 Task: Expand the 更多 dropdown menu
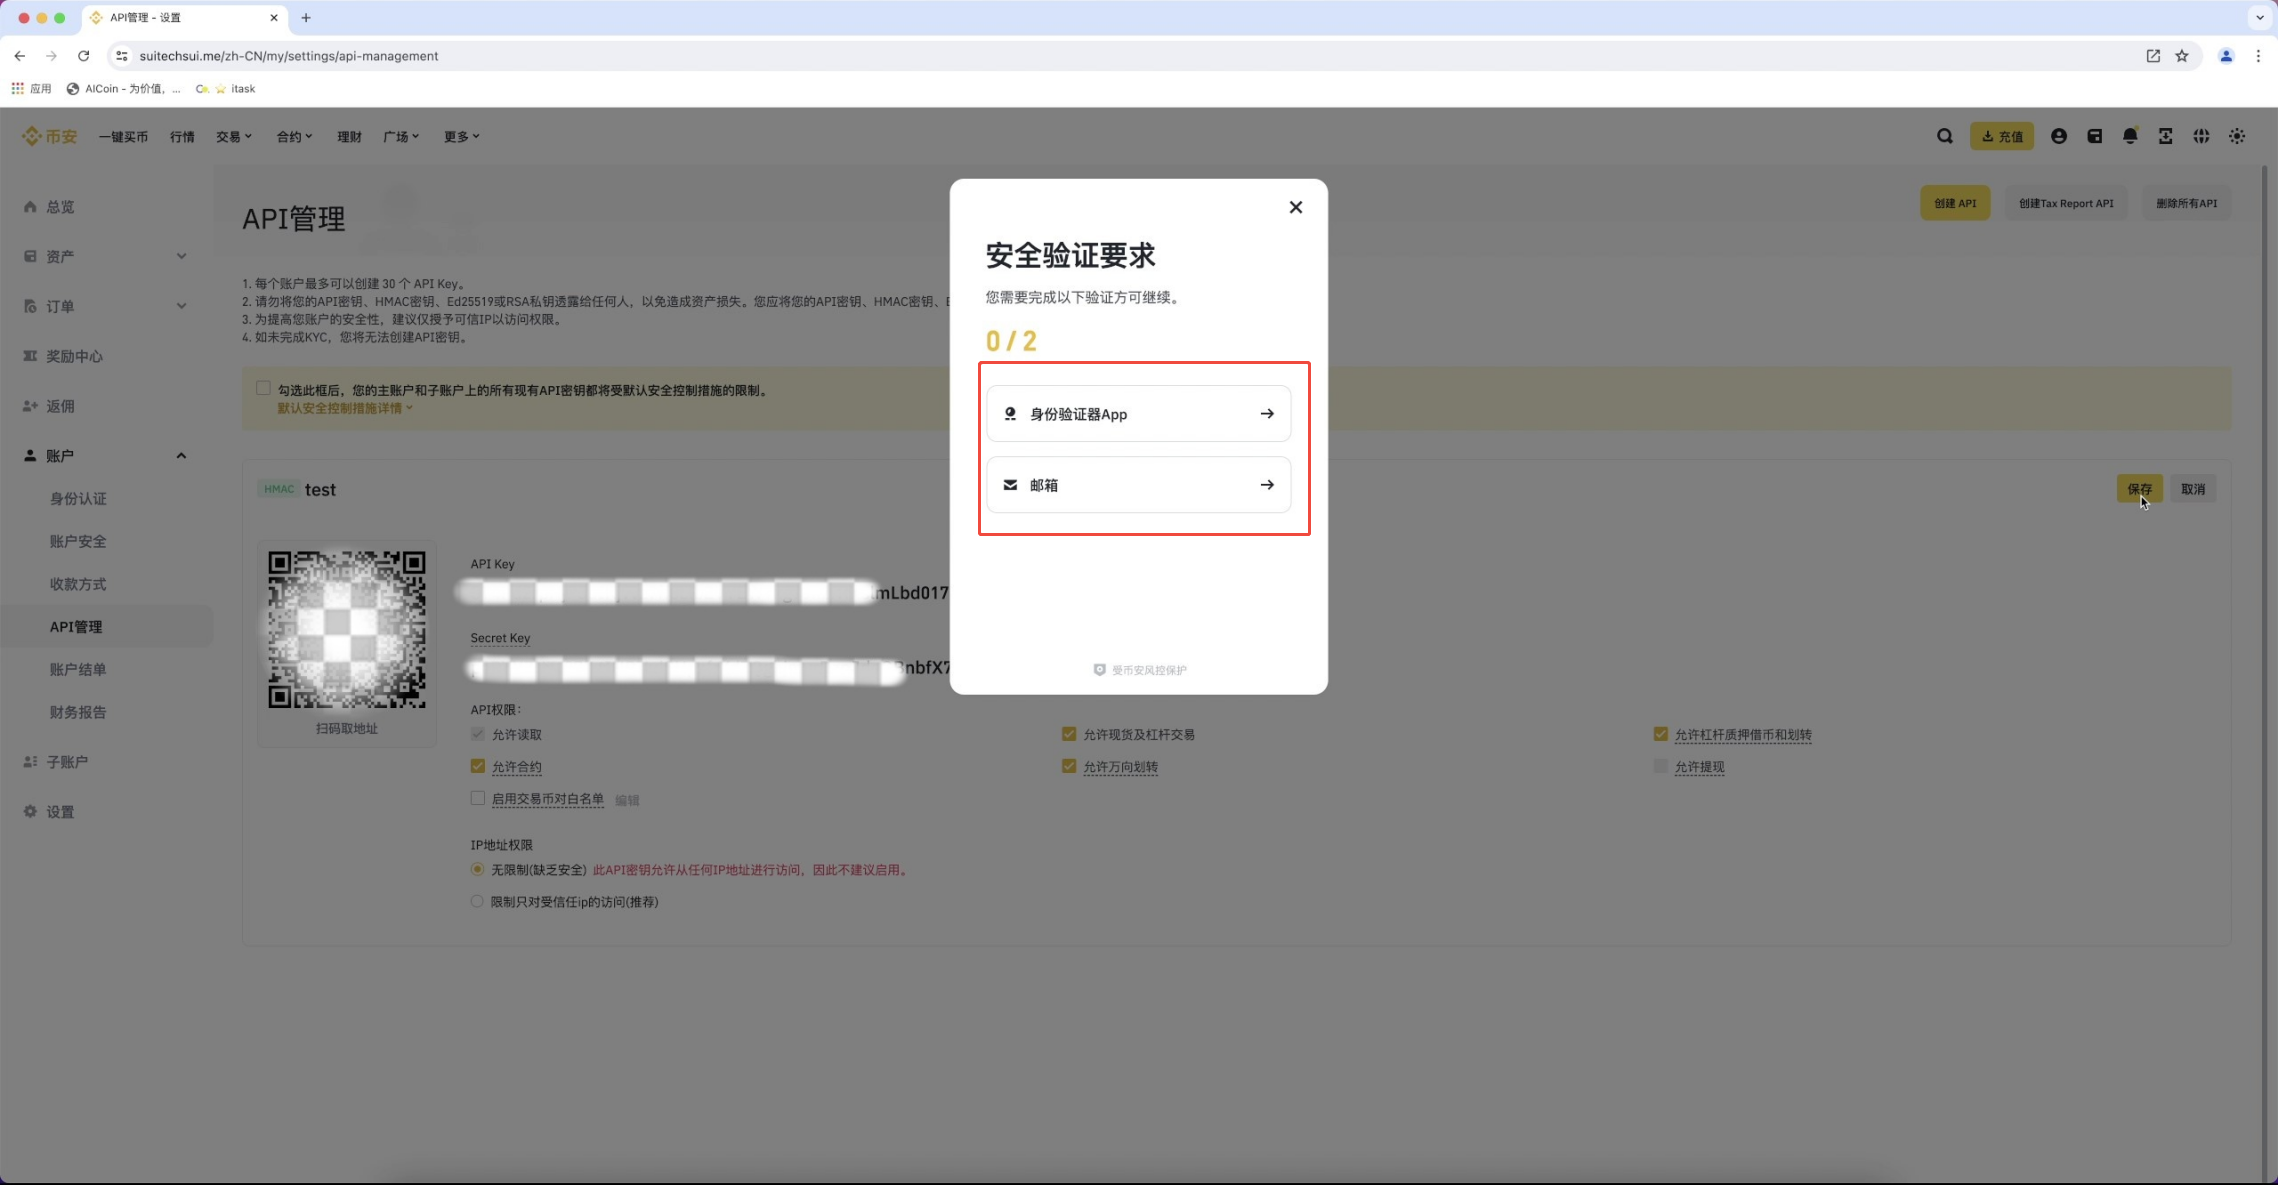462,137
